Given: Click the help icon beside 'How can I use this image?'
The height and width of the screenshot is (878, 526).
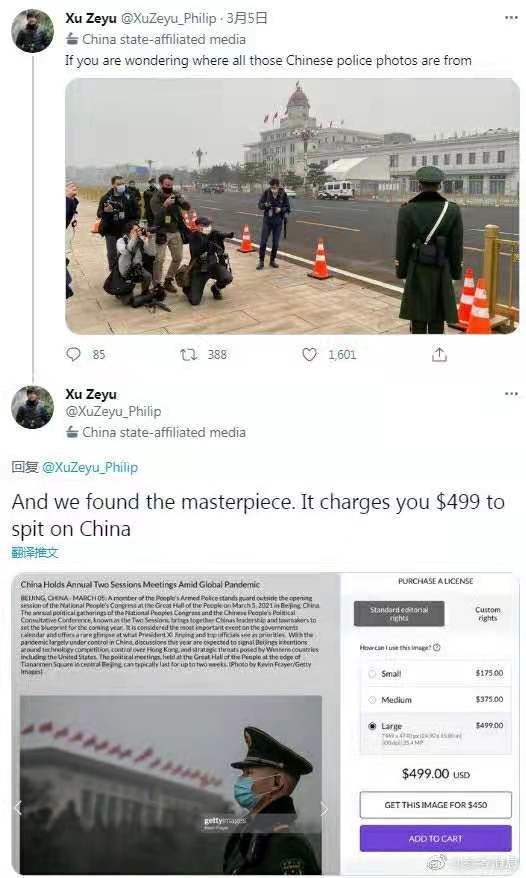Looking at the screenshot, I should pyautogui.click(x=436, y=647).
